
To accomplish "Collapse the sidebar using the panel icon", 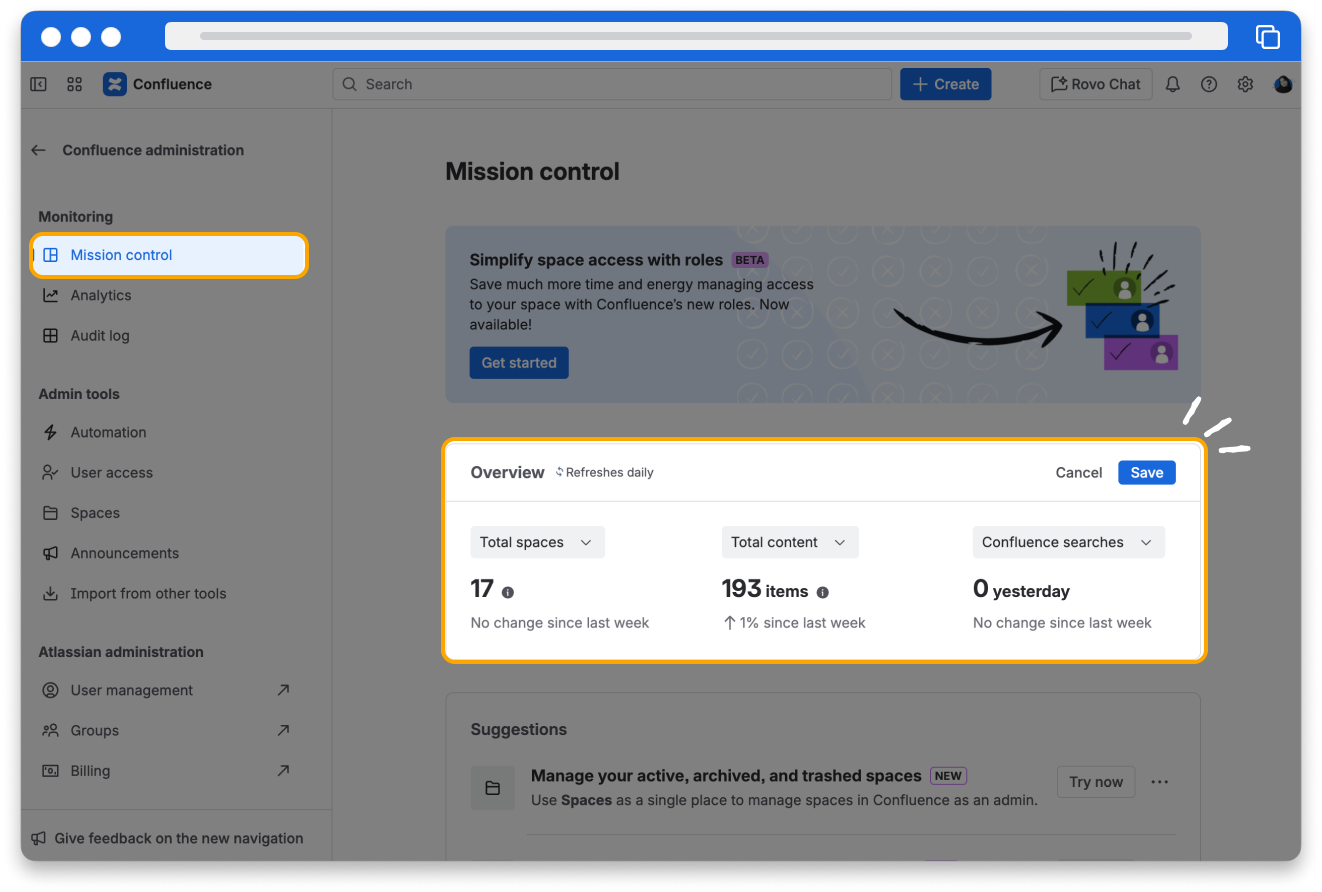I will [x=38, y=84].
